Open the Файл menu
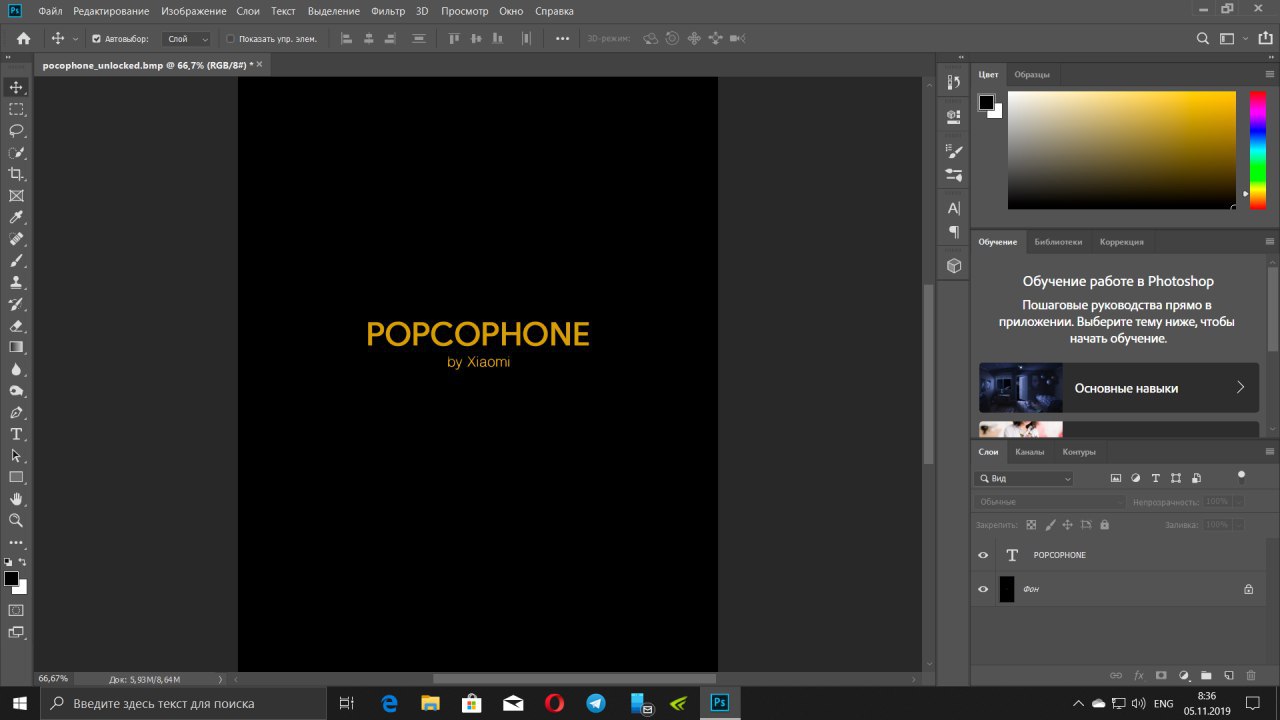 [51, 11]
